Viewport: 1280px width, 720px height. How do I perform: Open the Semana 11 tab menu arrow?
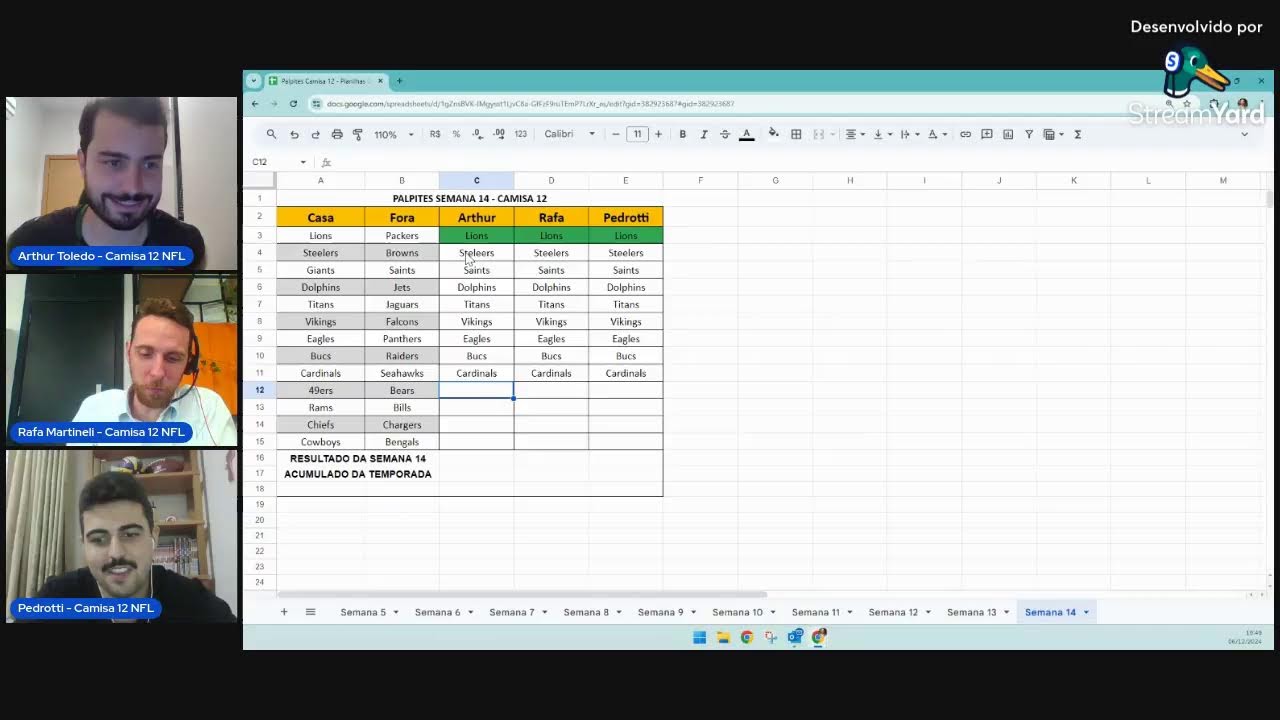[851, 612]
